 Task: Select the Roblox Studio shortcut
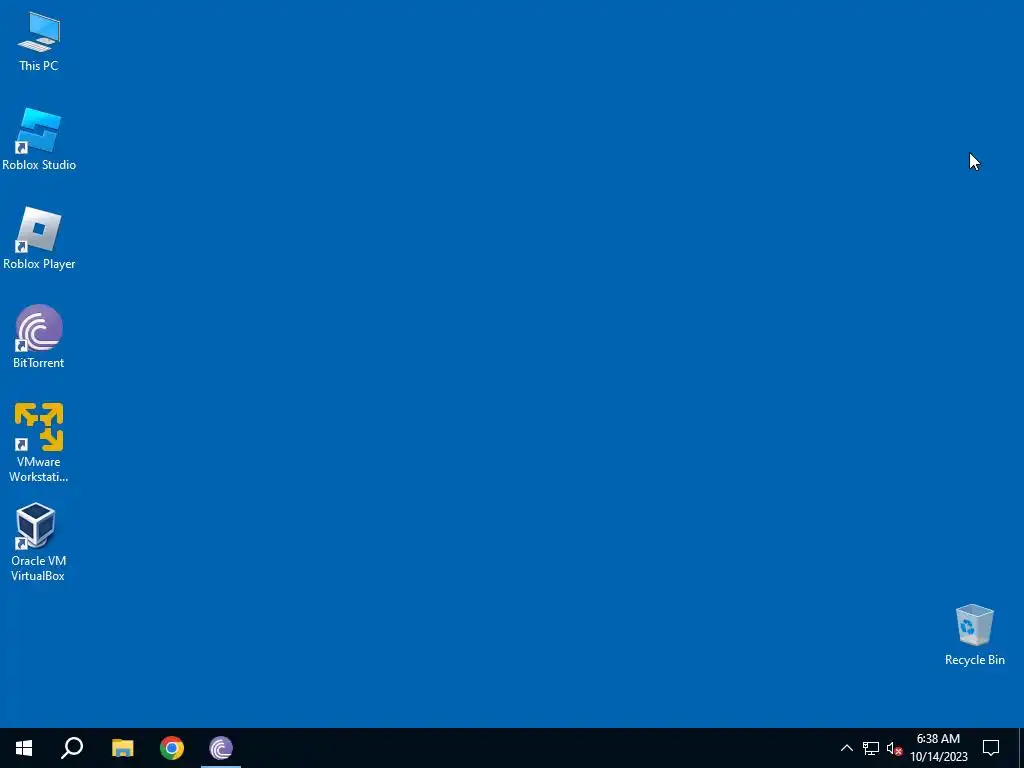(39, 140)
